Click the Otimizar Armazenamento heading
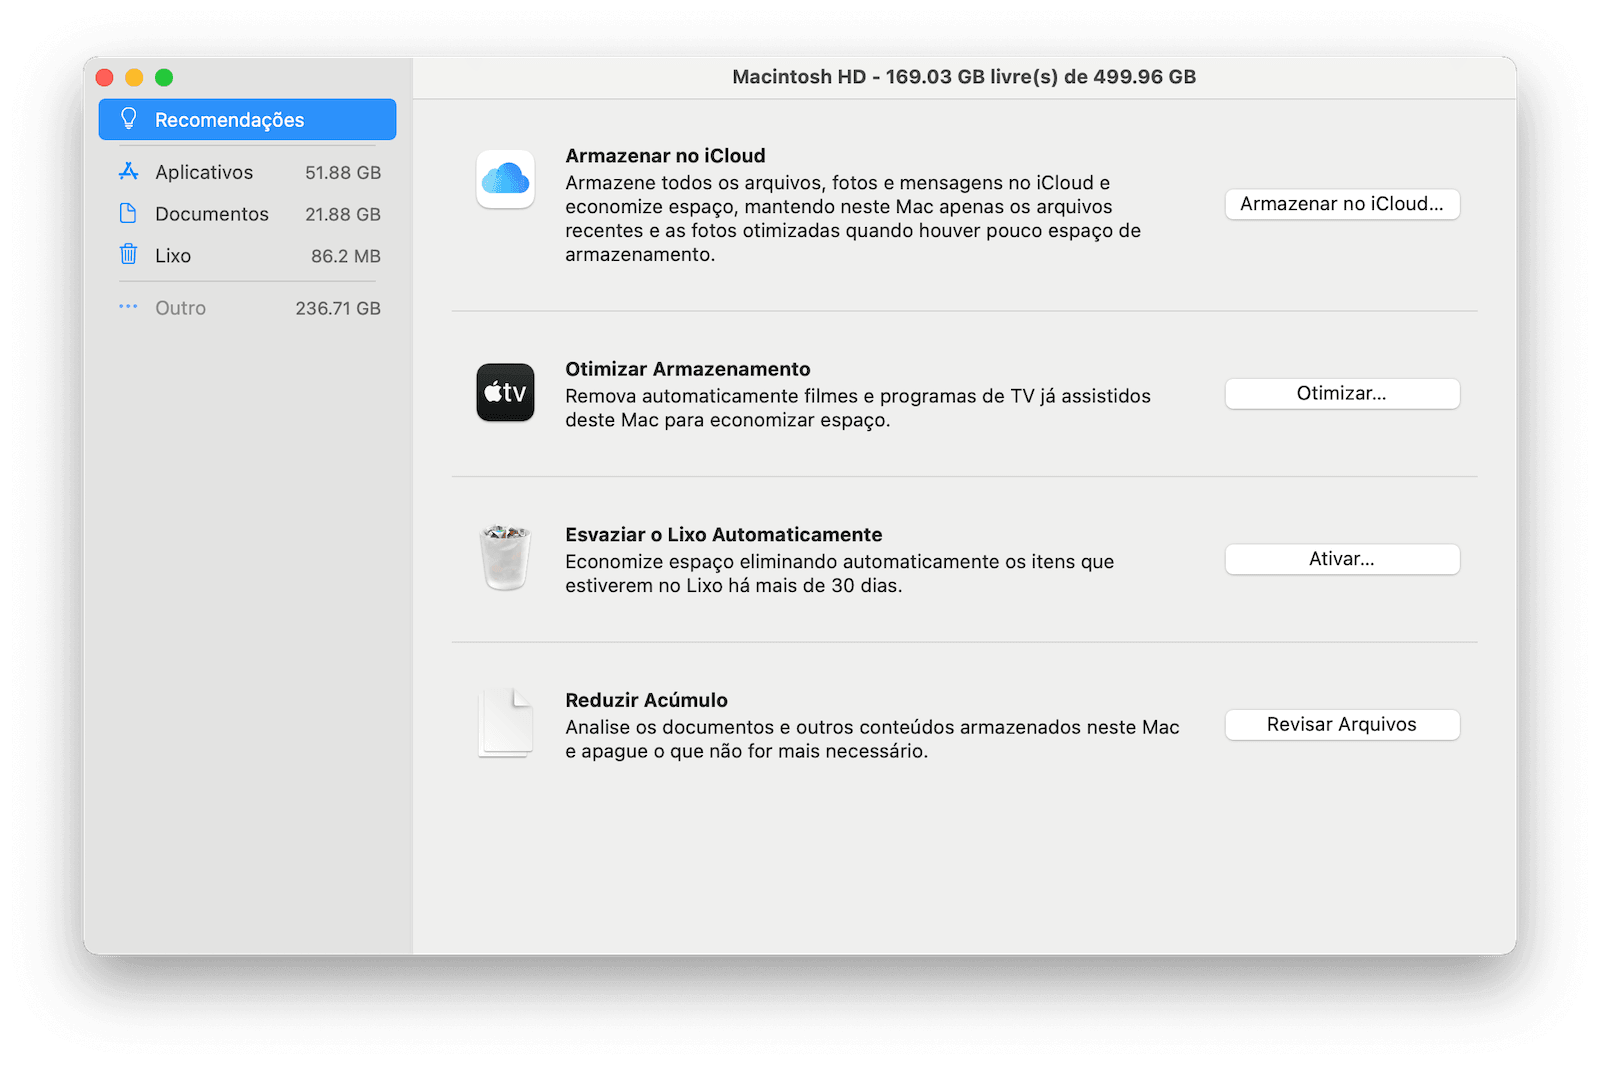Viewport: 1600px width, 1065px height. (x=688, y=369)
